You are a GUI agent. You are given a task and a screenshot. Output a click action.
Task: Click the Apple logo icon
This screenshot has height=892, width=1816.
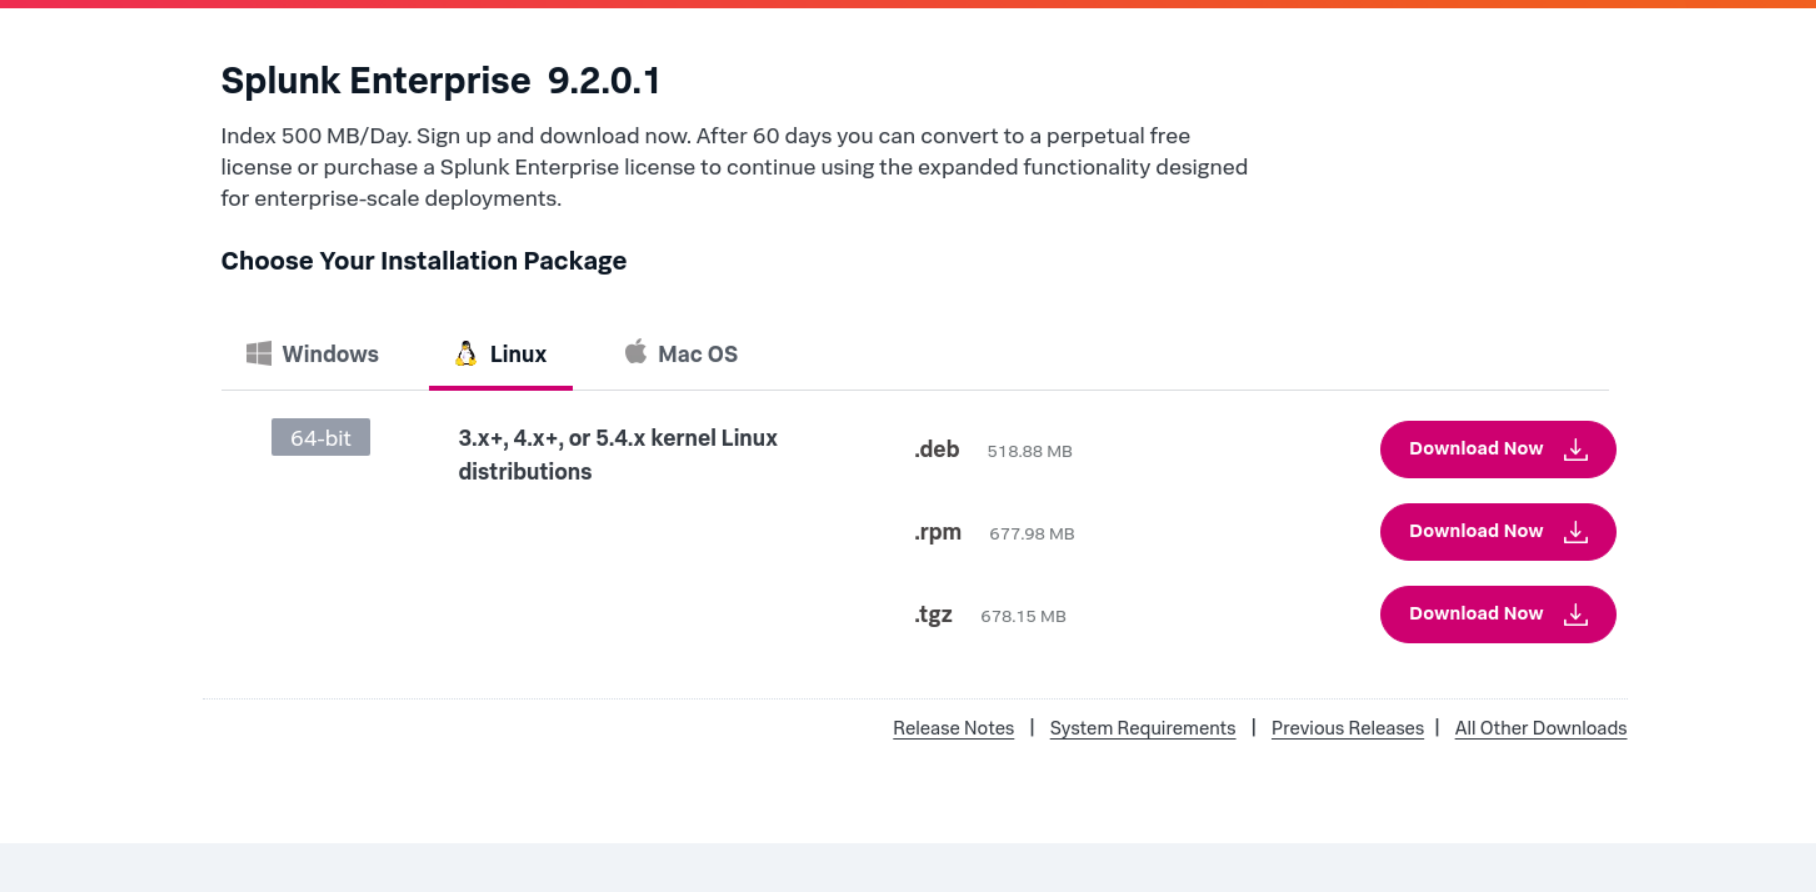(635, 351)
